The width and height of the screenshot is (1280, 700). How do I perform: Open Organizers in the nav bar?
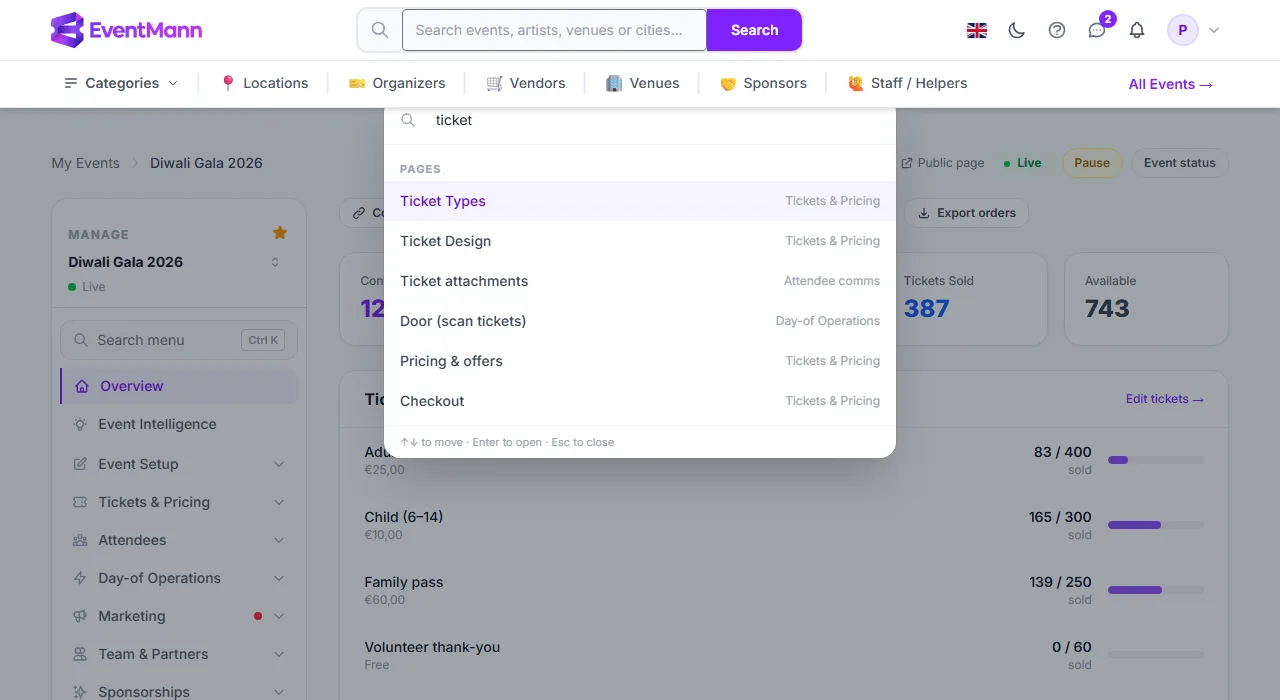397,83
